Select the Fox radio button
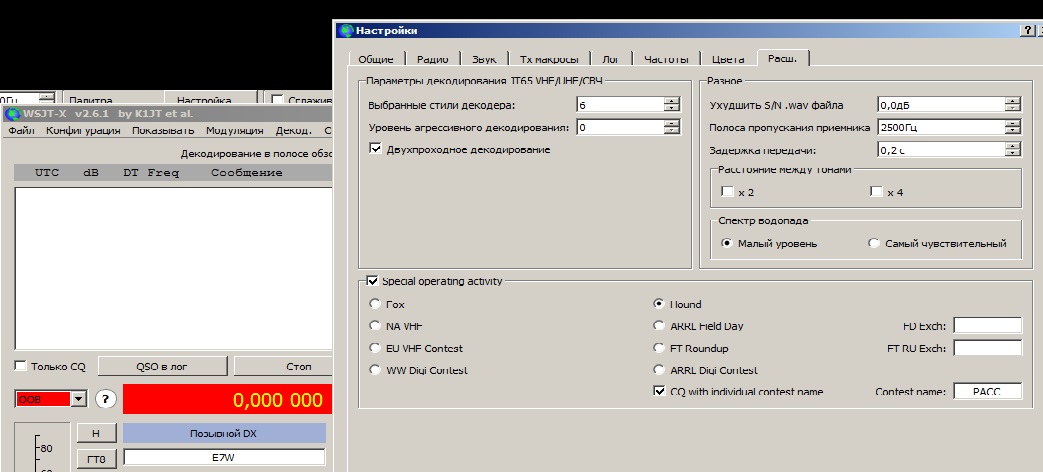The height and width of the screenshot is (472, 1043). coord(375,304)
